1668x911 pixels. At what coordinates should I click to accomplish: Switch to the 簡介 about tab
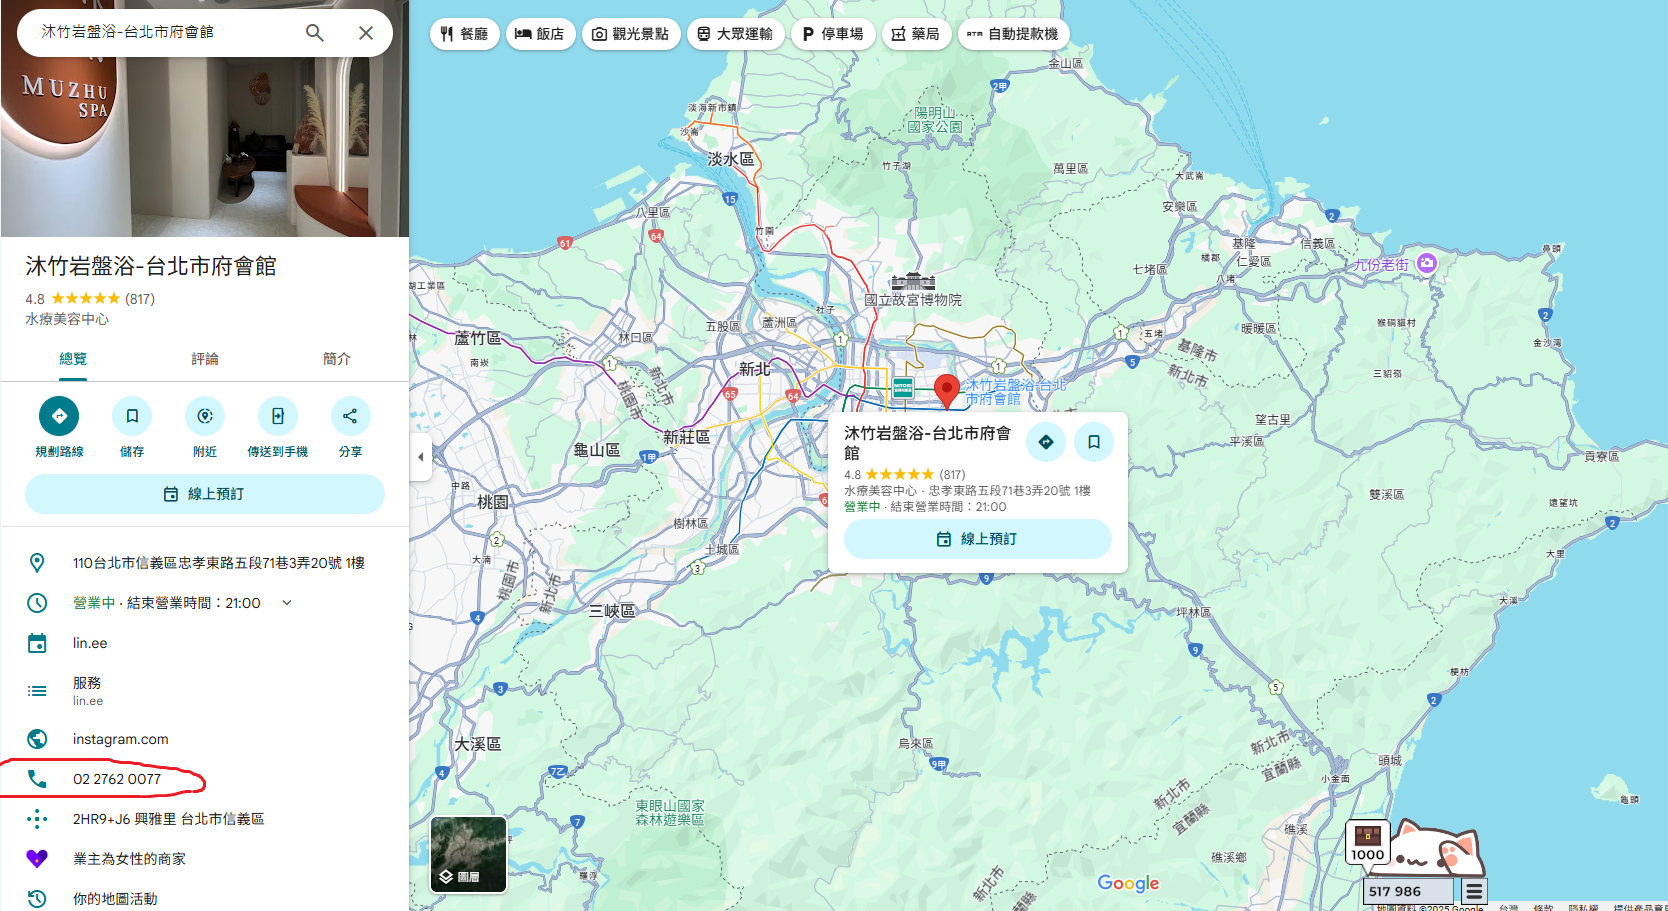tap(337, 359)
